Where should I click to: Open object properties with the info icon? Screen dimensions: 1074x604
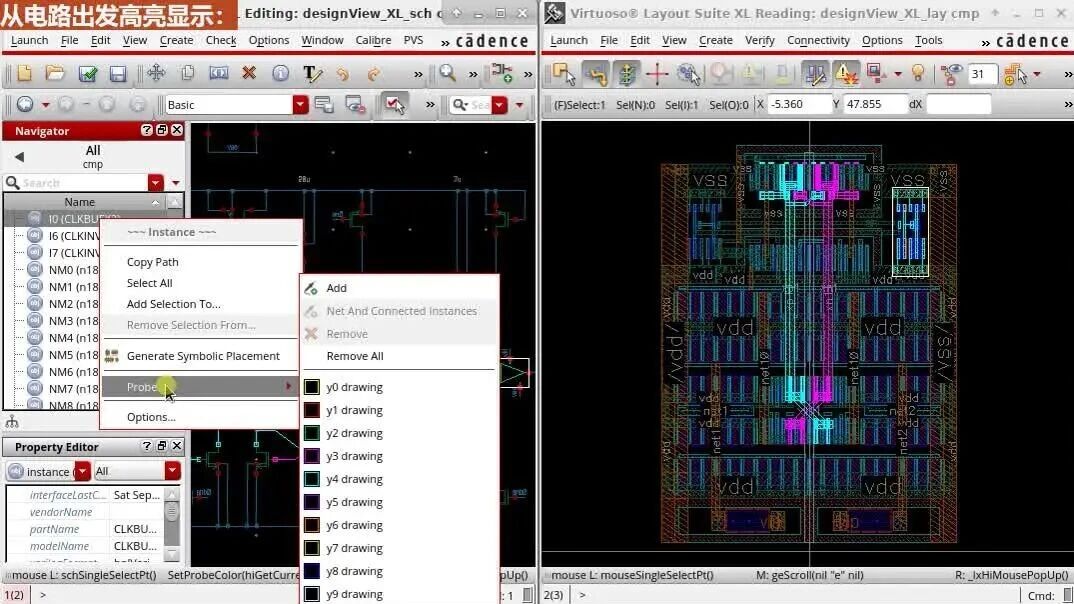pyautogui.click(x=280, y=73)
